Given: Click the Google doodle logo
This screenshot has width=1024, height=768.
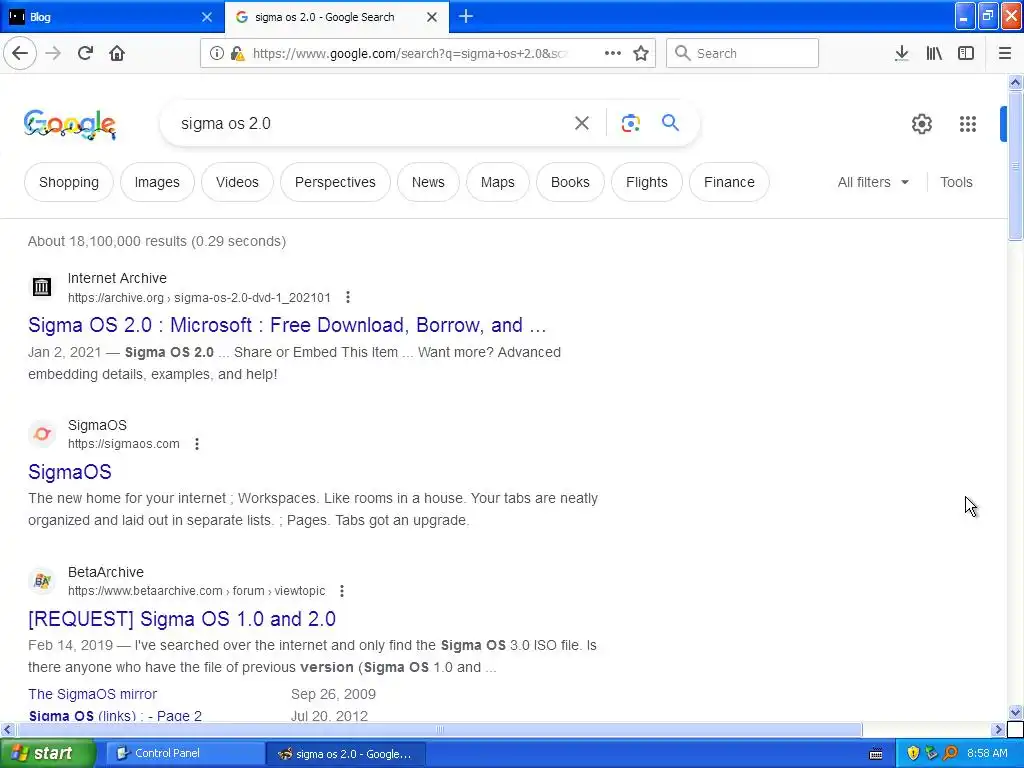Looking at the screenshot, I should [70, 124].
